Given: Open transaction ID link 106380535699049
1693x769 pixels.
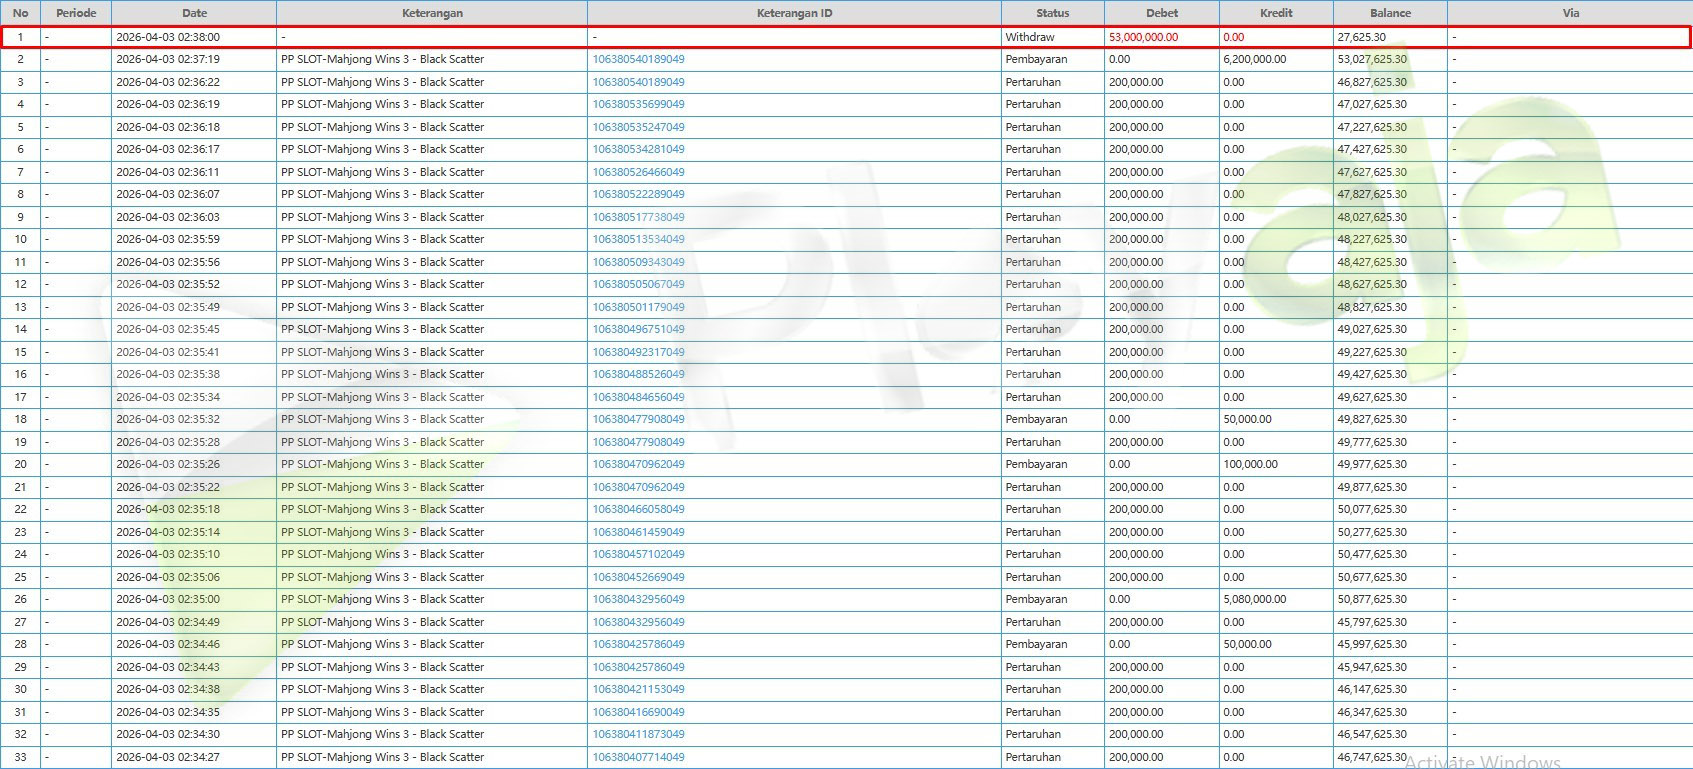Looking at the screenshot, I should tap(638, 104).
